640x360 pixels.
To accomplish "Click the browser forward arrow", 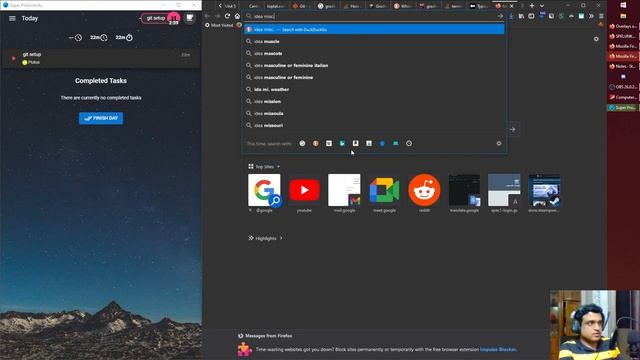I will pyautogui.click(x=217, y=16).
